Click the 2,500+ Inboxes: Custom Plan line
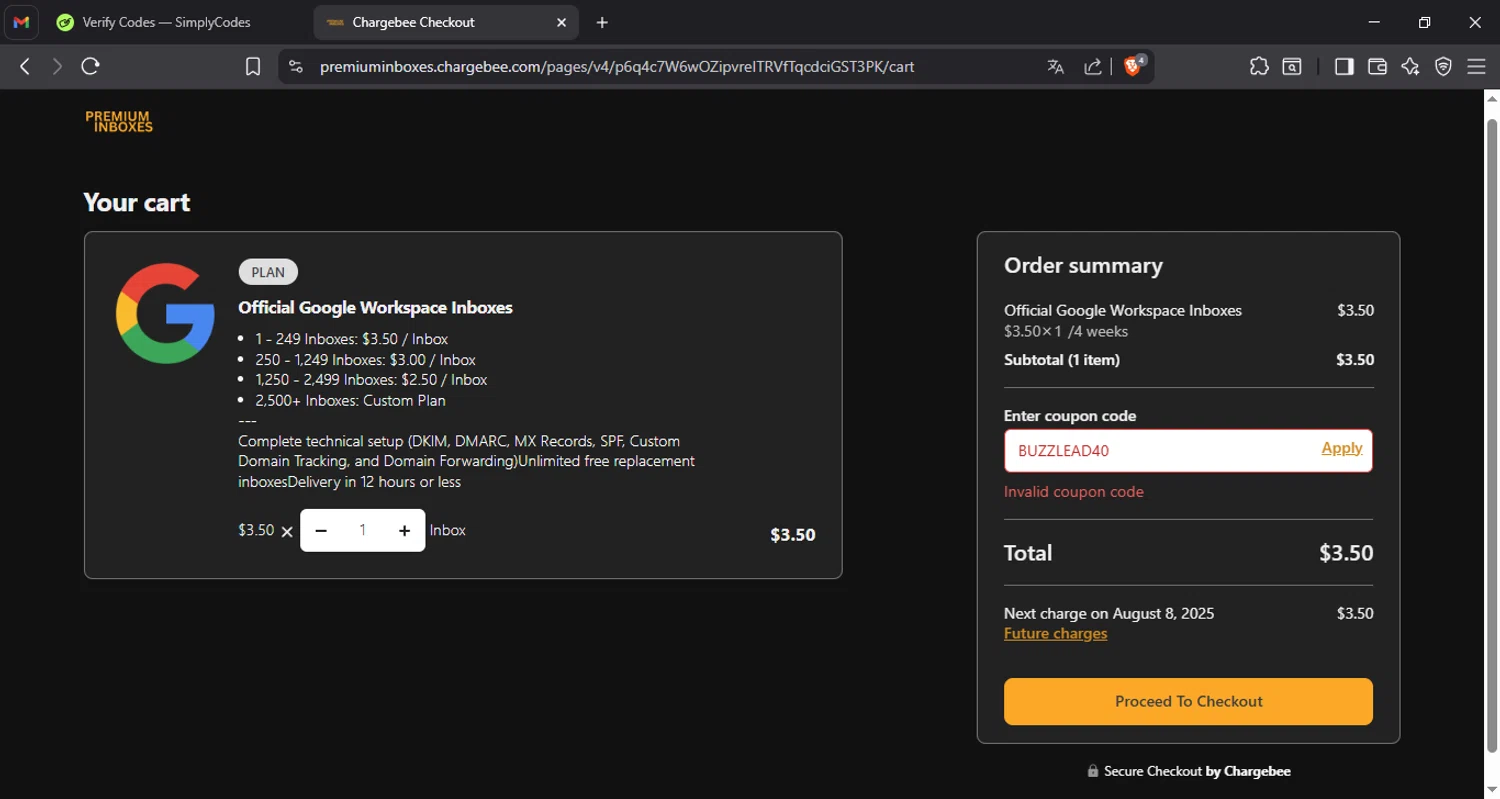Image resolution: width=1500 pixels, height=799 pixels. point(350,401)
